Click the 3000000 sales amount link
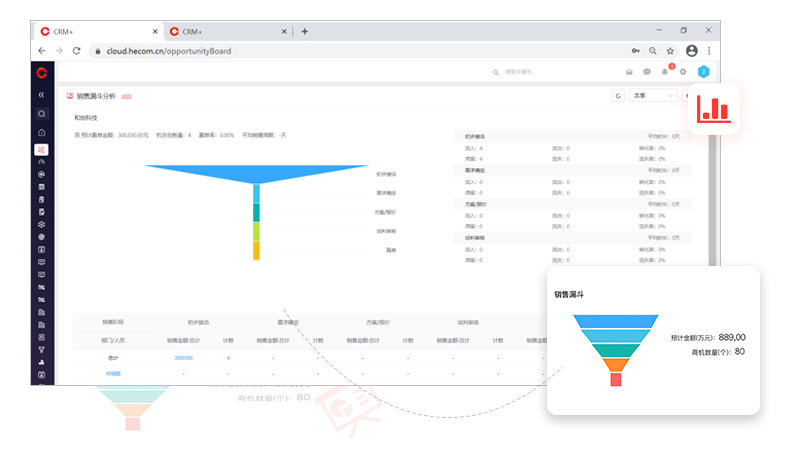The image size is (792, 459). [x=183, y=357]
